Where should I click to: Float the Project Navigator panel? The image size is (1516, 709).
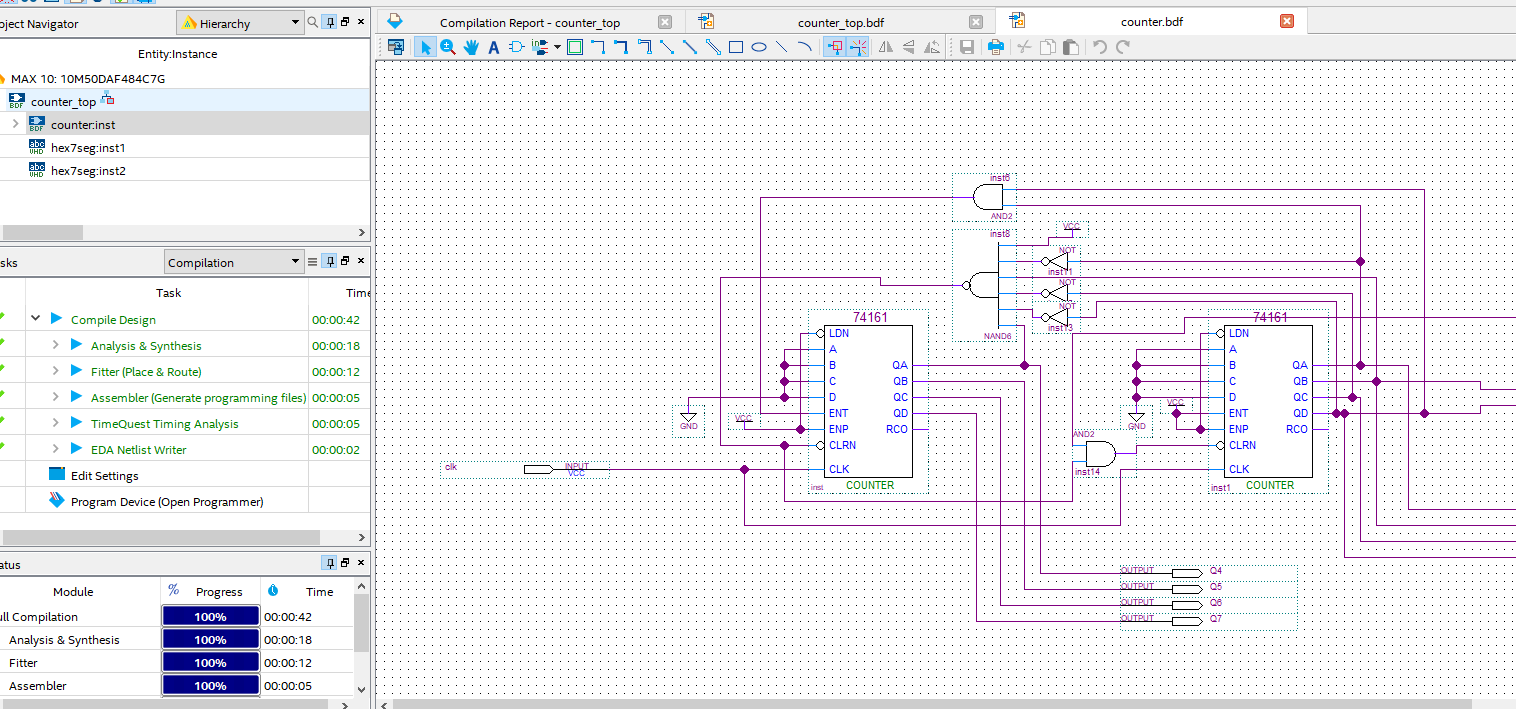[x=344, y=22]
